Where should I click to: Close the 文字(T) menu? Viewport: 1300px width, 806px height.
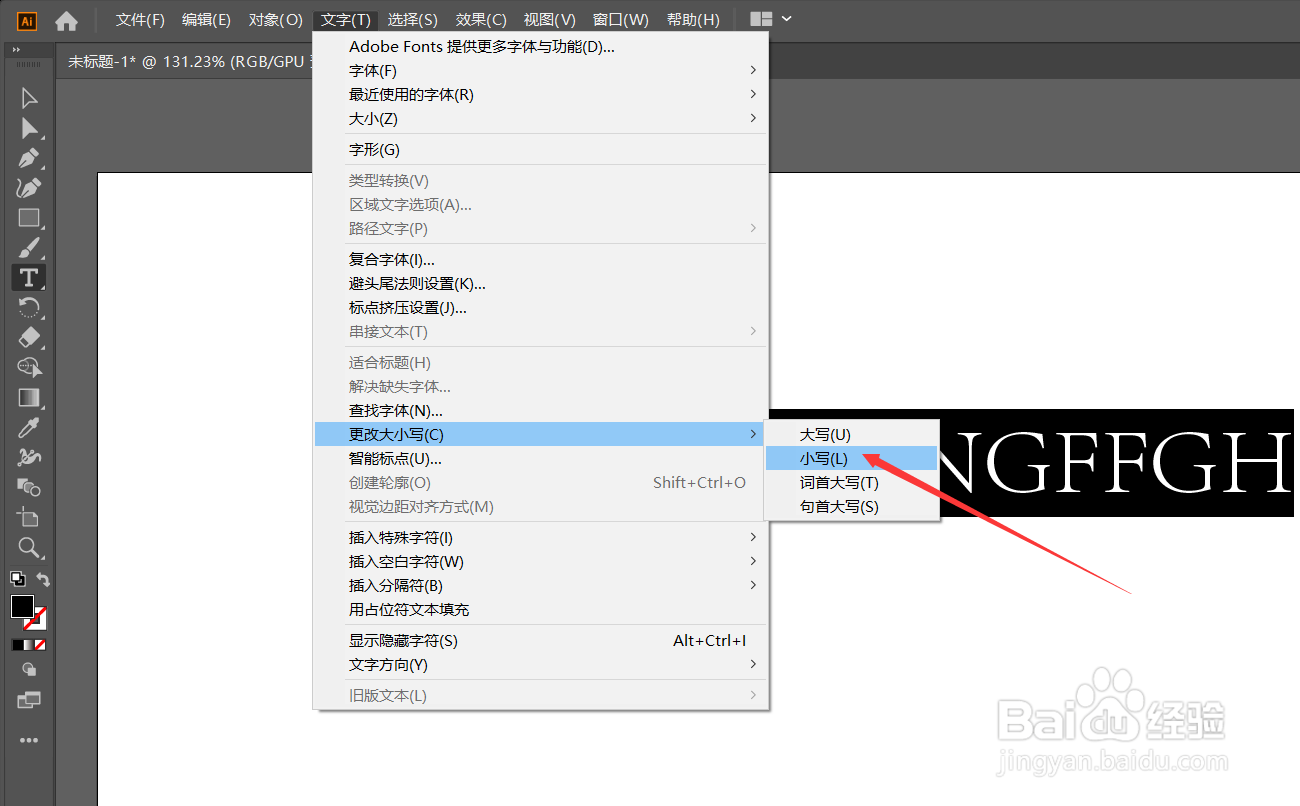pos(346,20)
